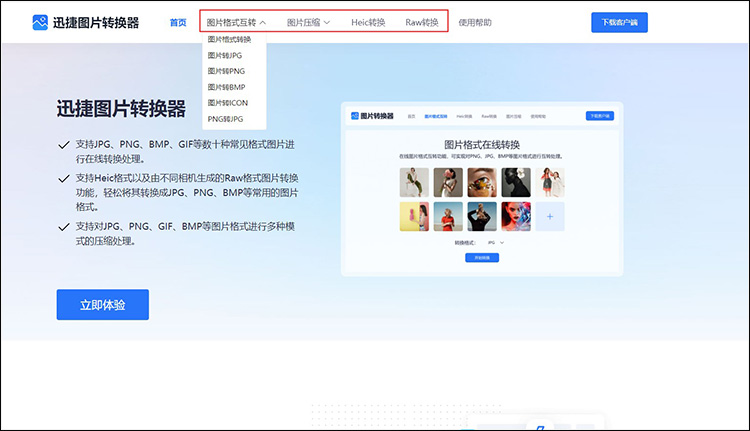The width and height of the screenshot is (750, 431).
Task: Click the checkmark beside 支持Heic格式
Action: coord(64,179)
